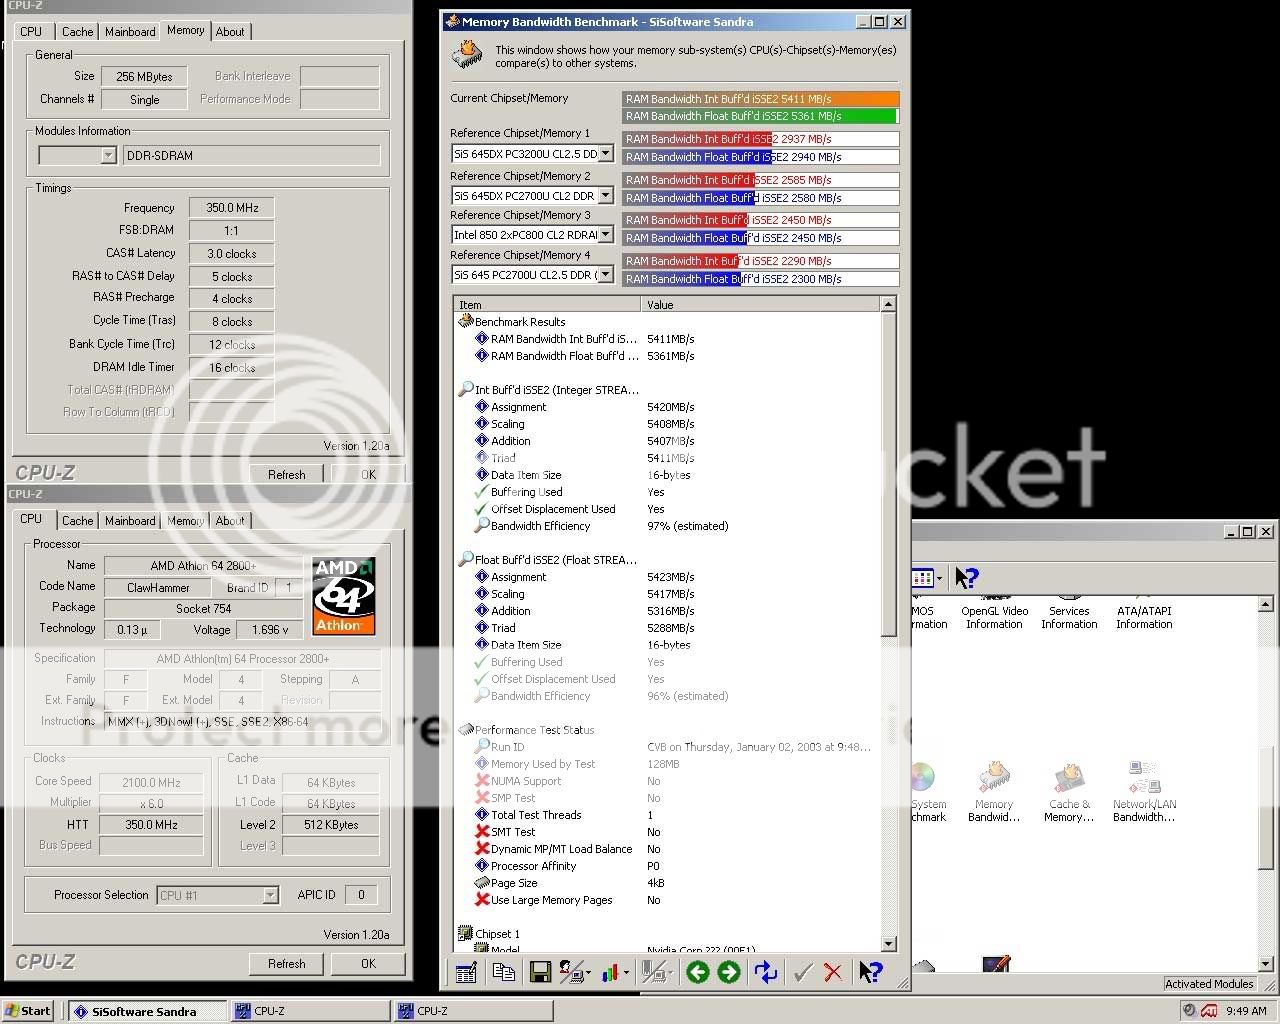The height and width of the screenshot is (1024, 1280).
Task: Click the red X cancel icon
Action: coord(833,972)
